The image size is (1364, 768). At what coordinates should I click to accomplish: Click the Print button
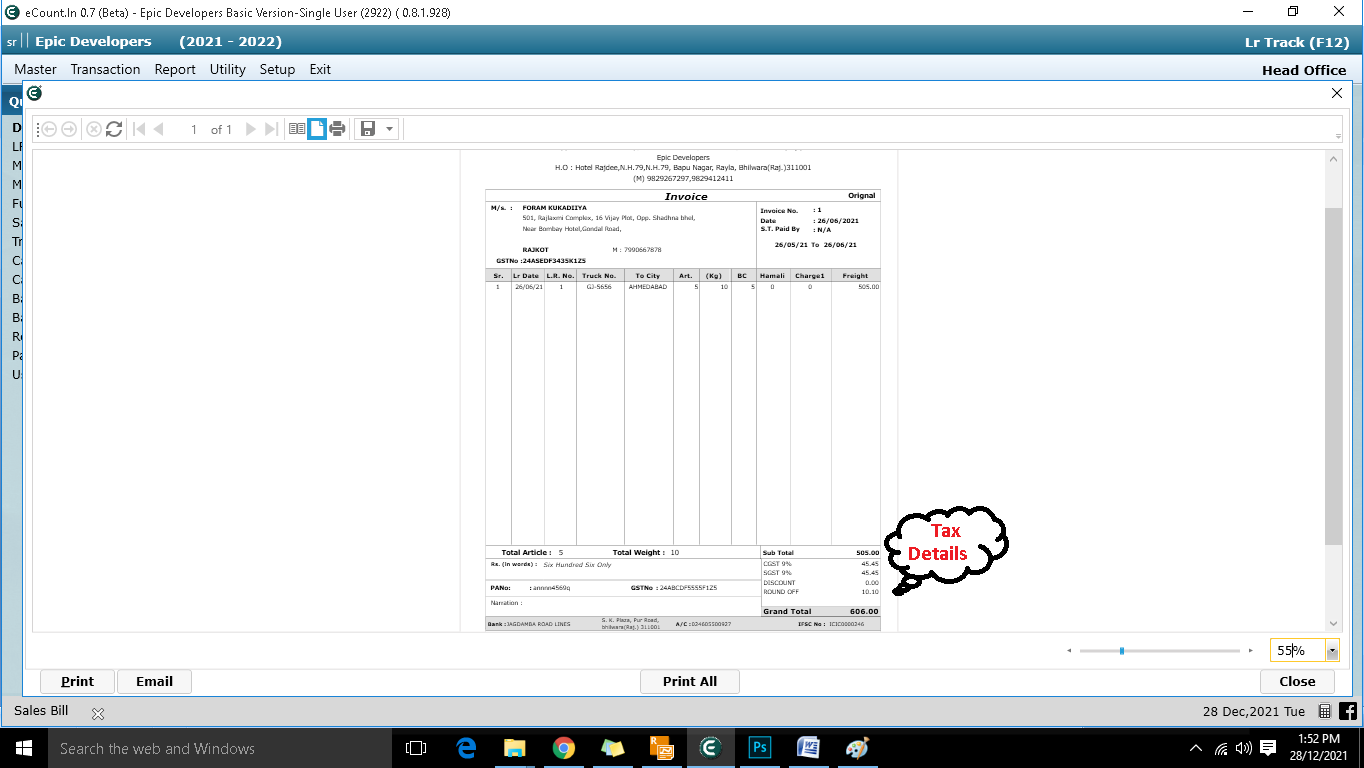point(77,681)
